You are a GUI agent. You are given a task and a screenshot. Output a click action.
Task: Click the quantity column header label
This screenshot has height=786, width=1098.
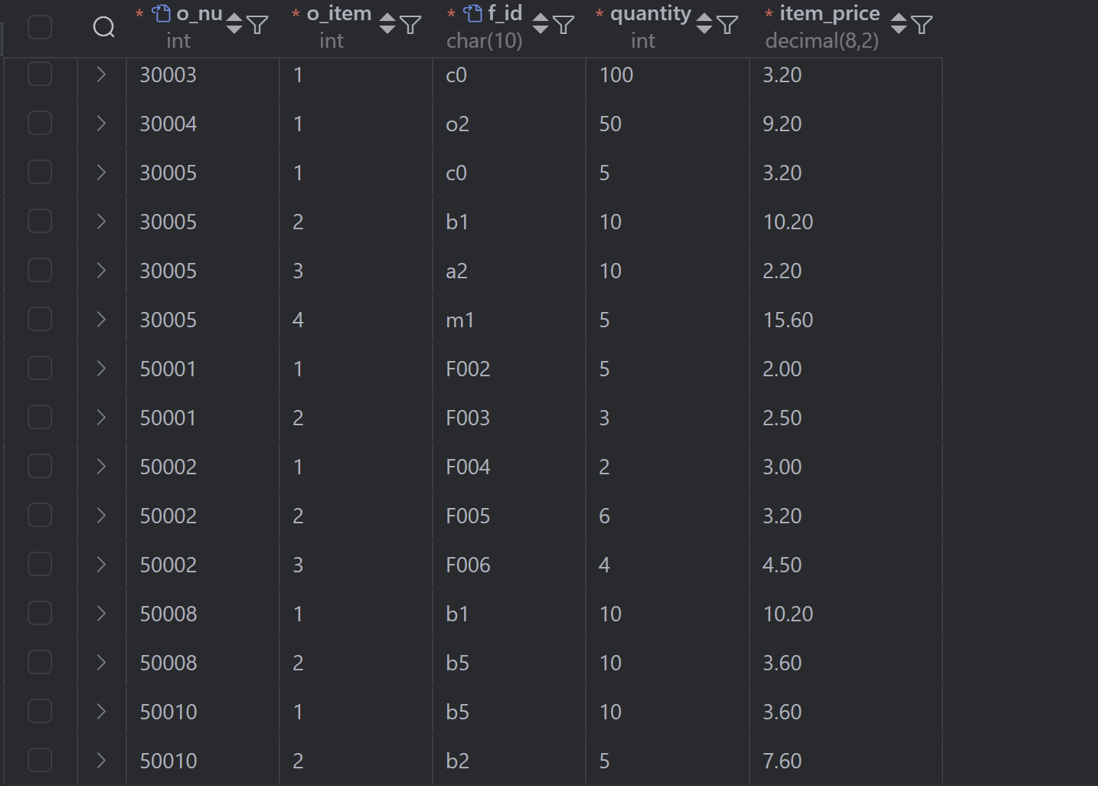(x=651, y=14)
